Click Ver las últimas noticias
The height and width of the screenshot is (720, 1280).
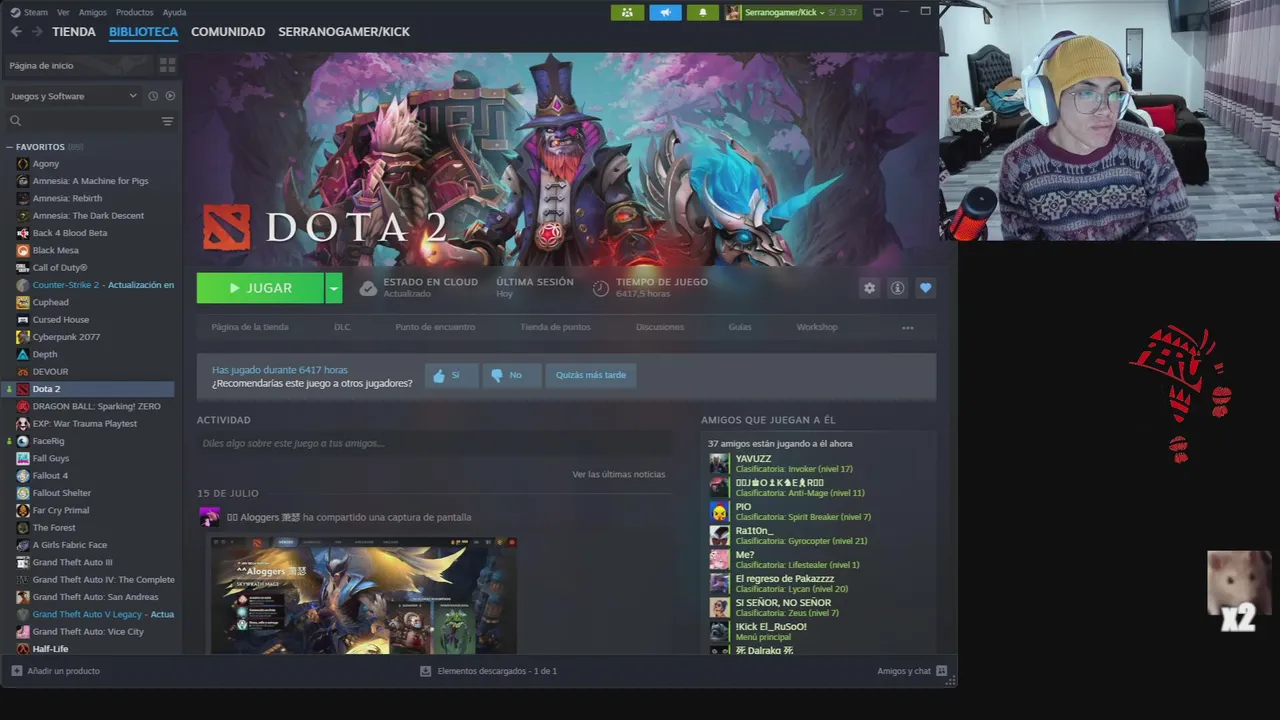(618, 474)
